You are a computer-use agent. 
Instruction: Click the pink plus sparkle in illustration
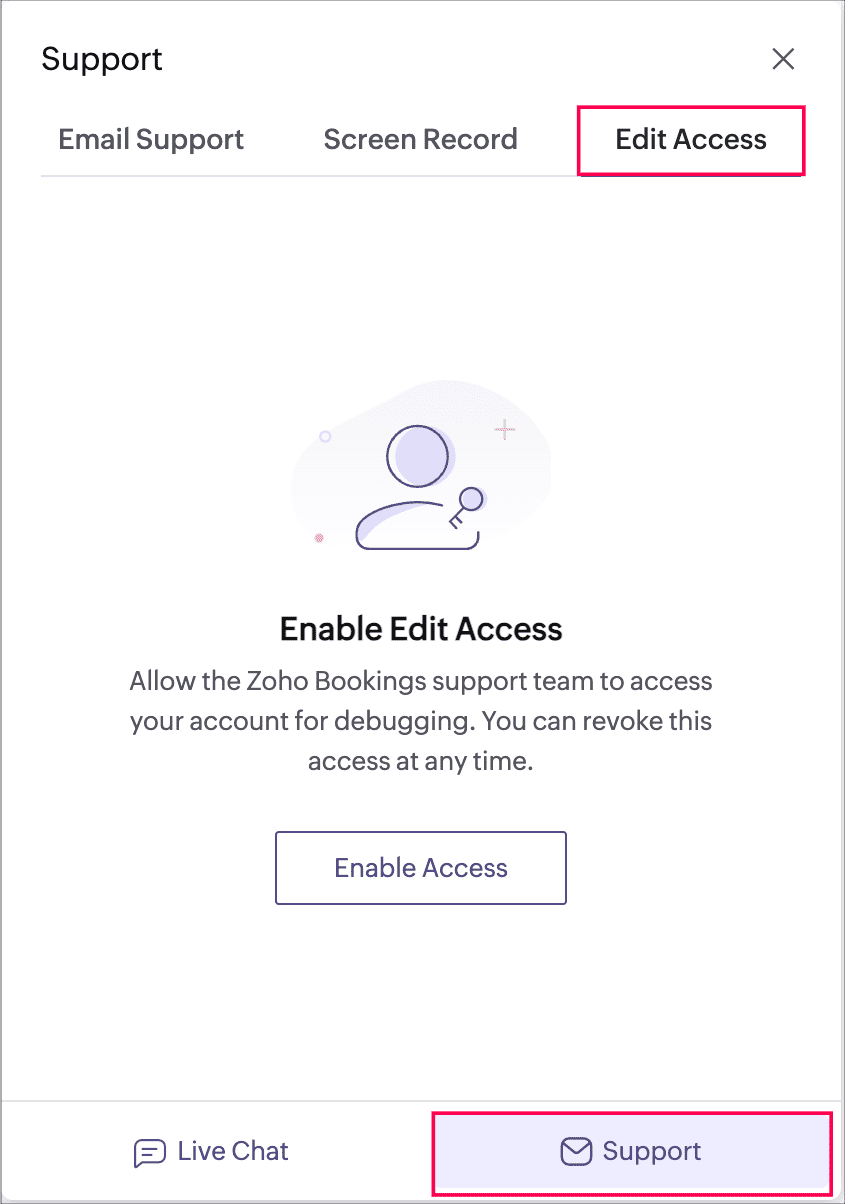pyautogui.click(x=505, y=430)
